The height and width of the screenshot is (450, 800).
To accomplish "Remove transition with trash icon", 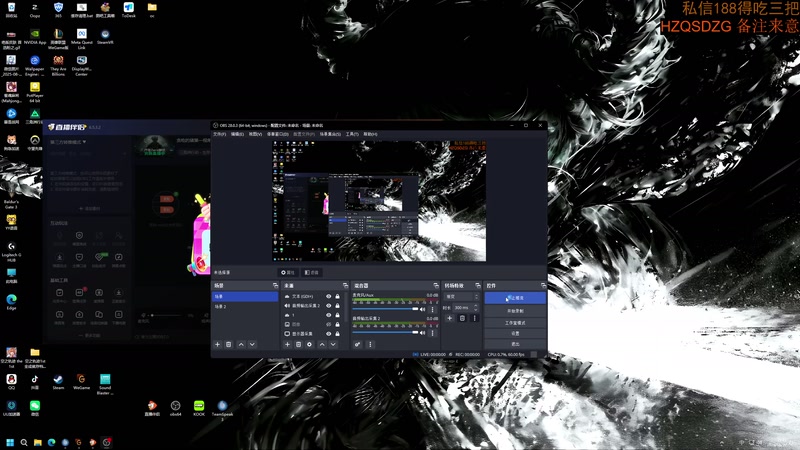I will point(462,318).
